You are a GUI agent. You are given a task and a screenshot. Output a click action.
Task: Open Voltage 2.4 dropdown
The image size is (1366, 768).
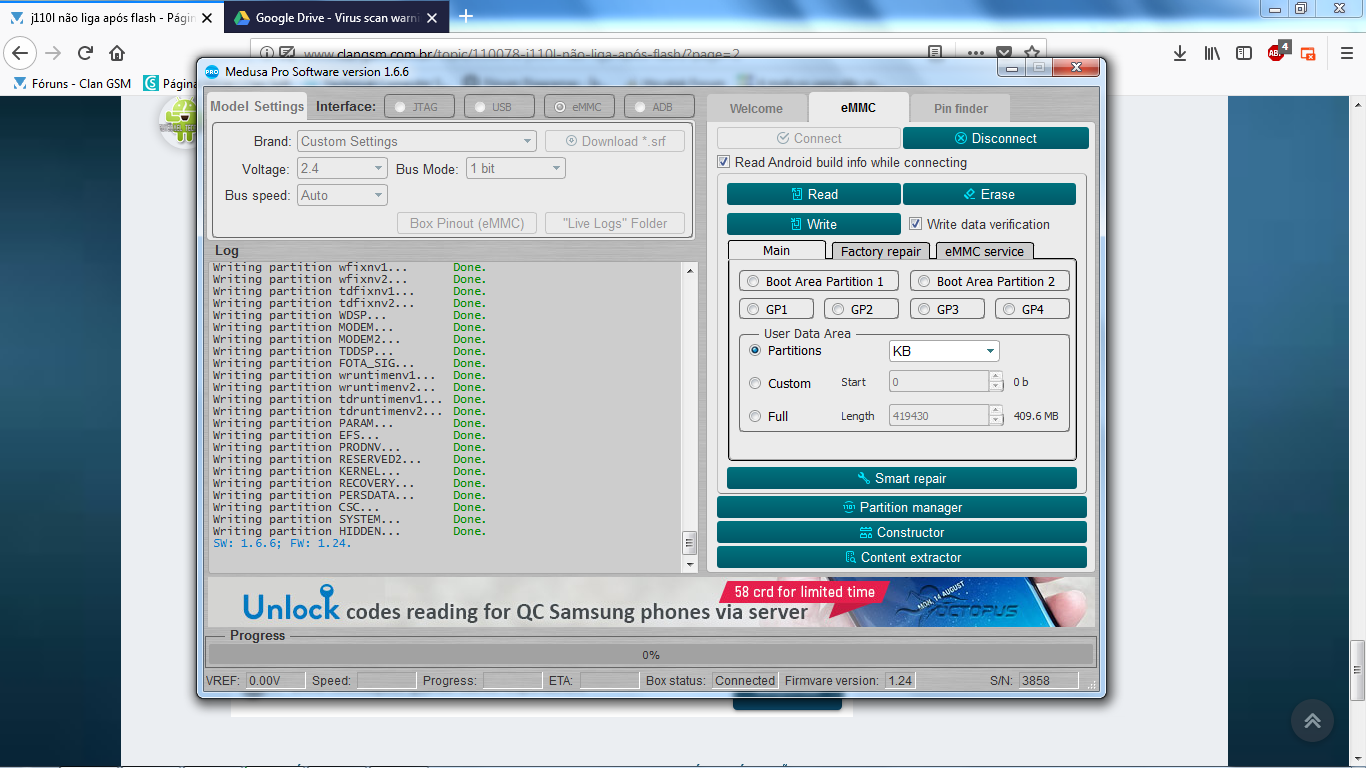click(x=342, y=169)
